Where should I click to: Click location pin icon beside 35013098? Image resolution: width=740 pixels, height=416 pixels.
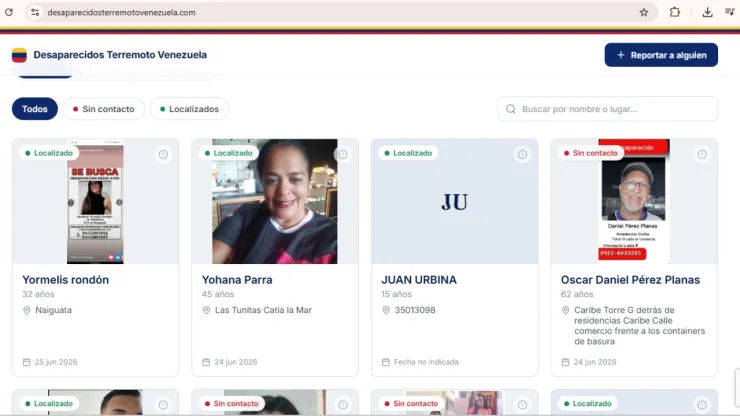[x=386, y=310]
